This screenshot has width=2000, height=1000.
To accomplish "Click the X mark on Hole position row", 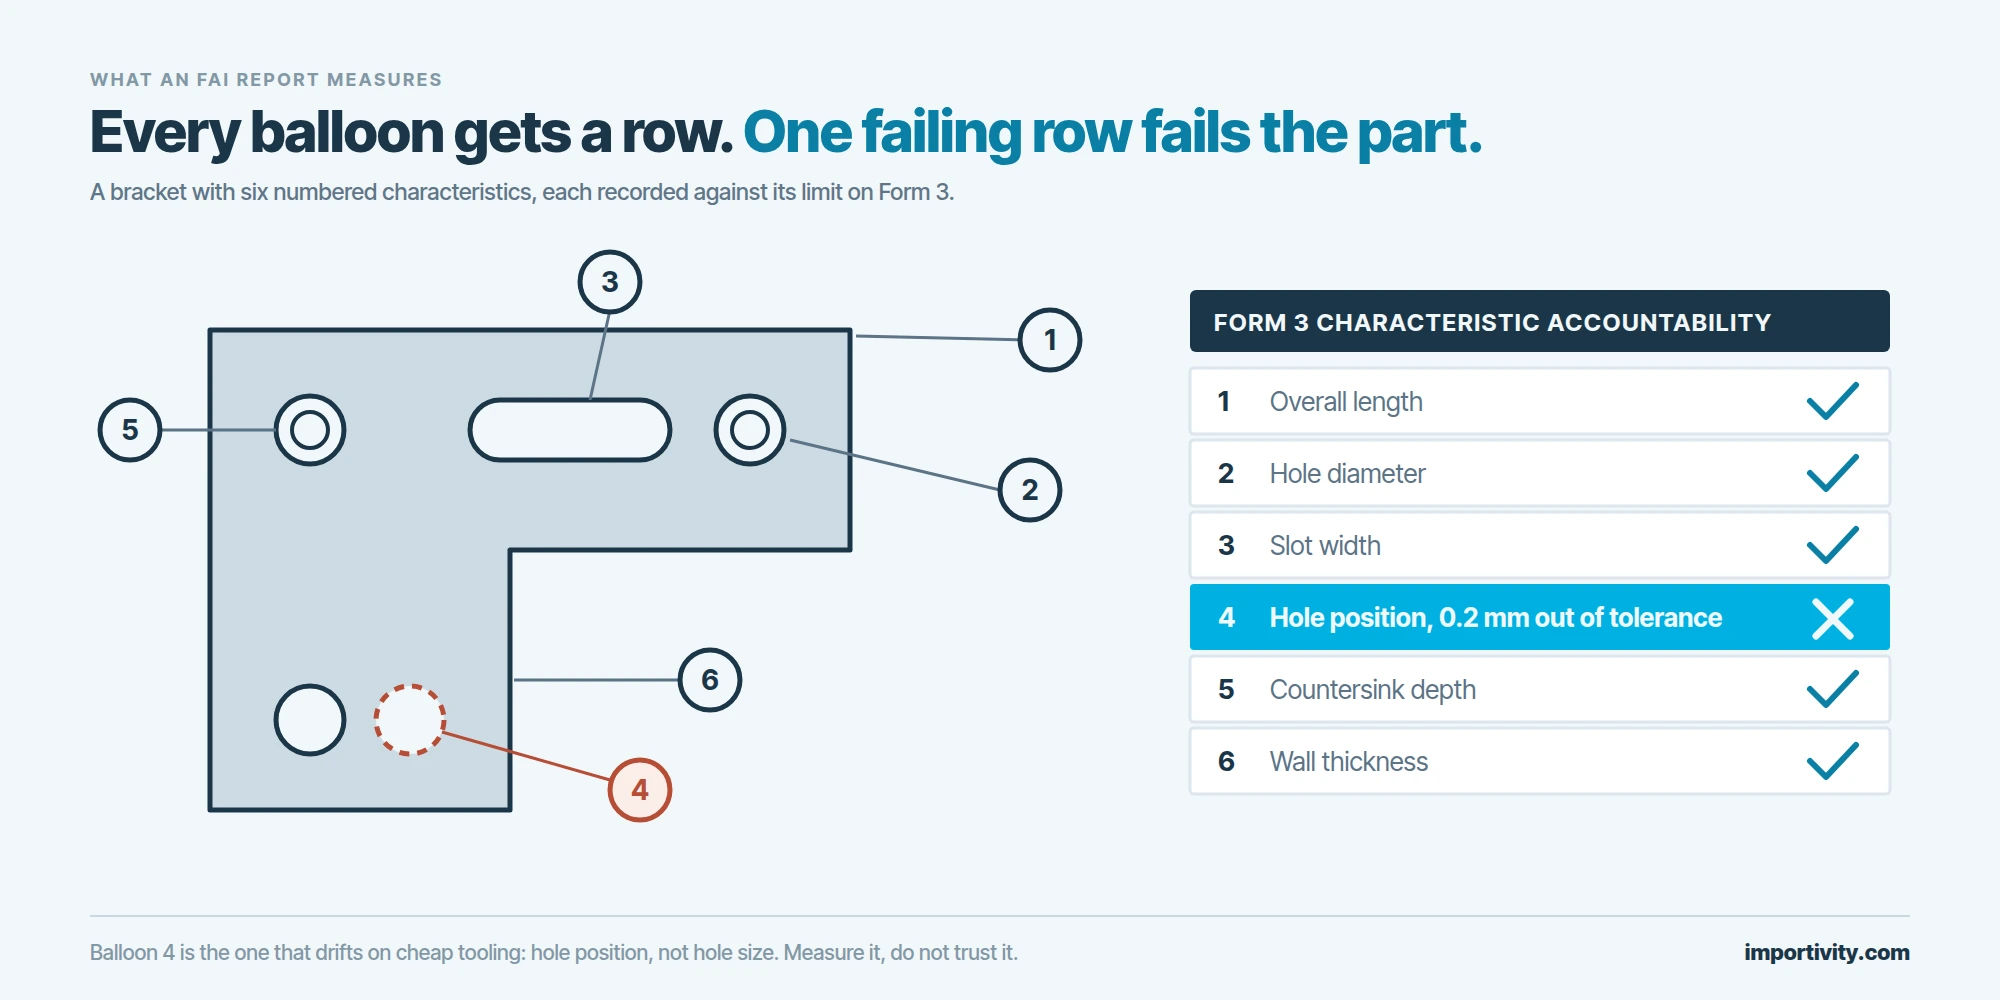I will (x=1833, y=618).
